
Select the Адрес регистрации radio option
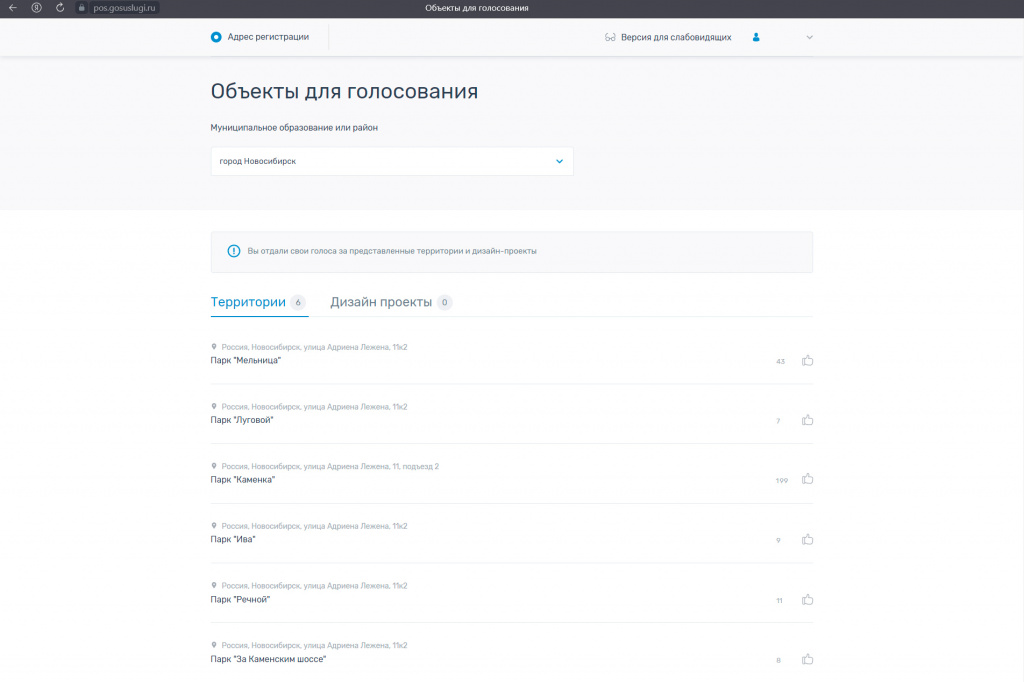tap(216, 37)
